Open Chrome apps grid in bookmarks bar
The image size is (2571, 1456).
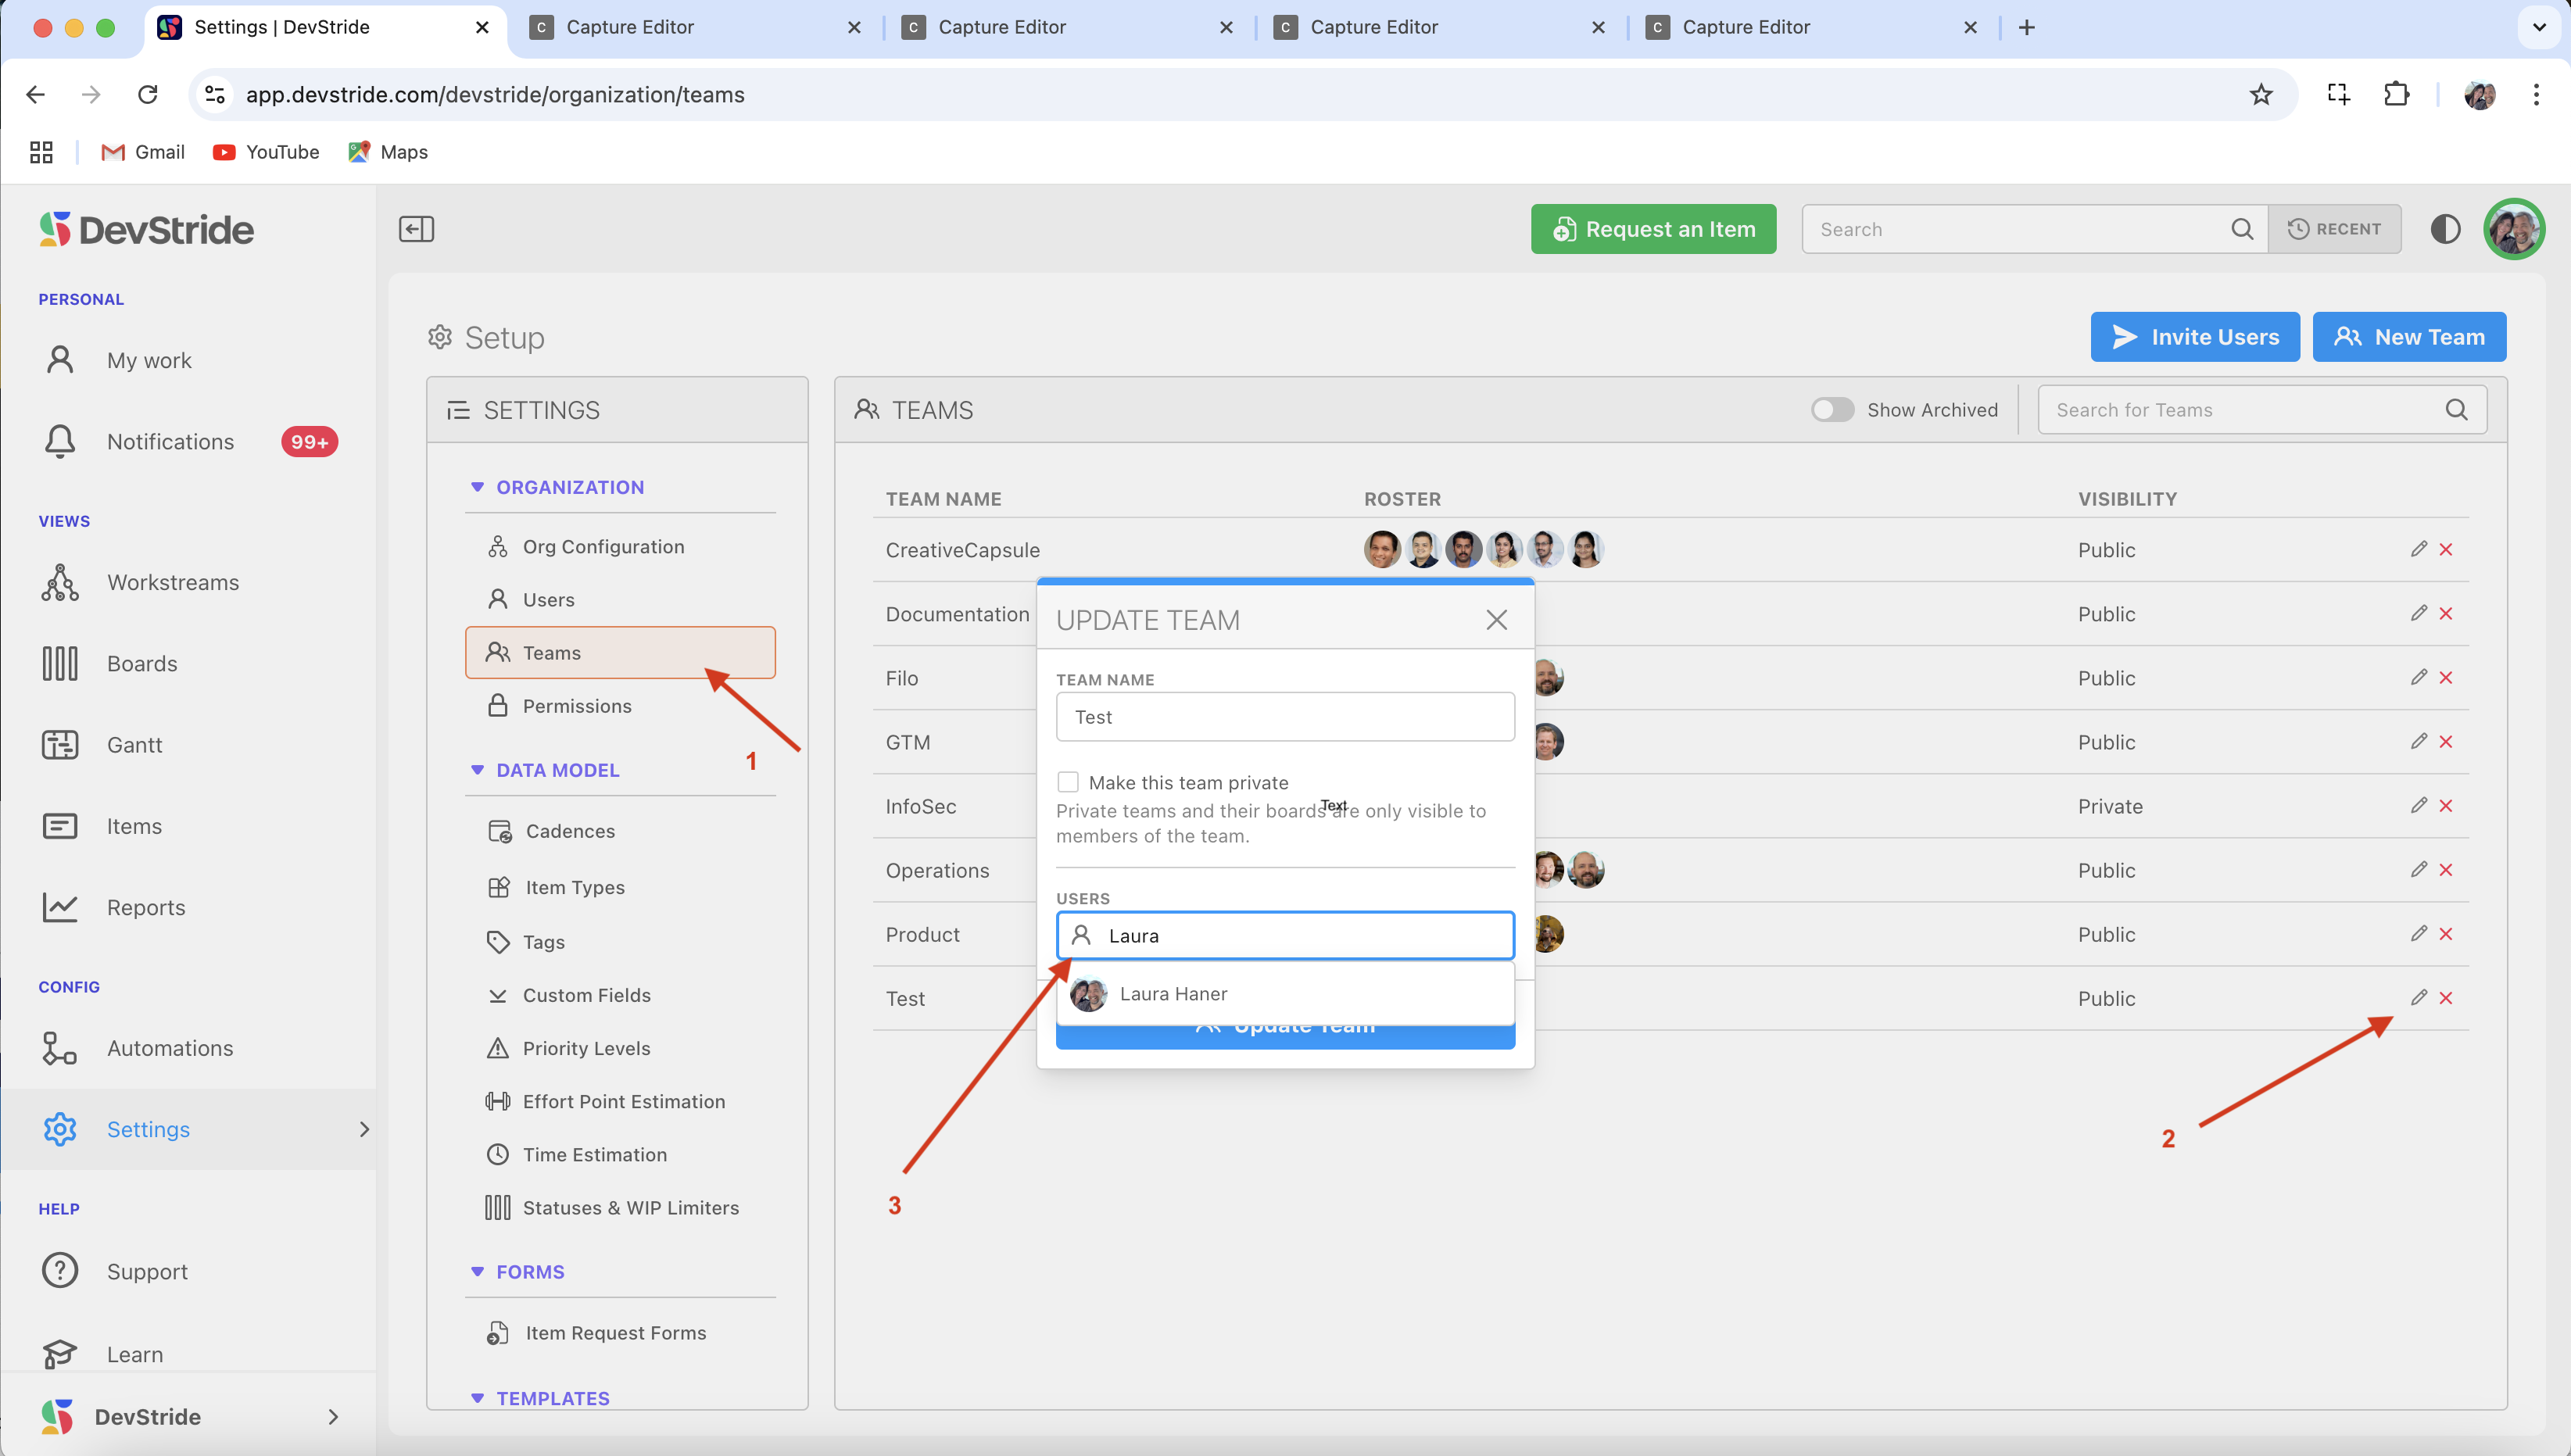pos(41,152)
